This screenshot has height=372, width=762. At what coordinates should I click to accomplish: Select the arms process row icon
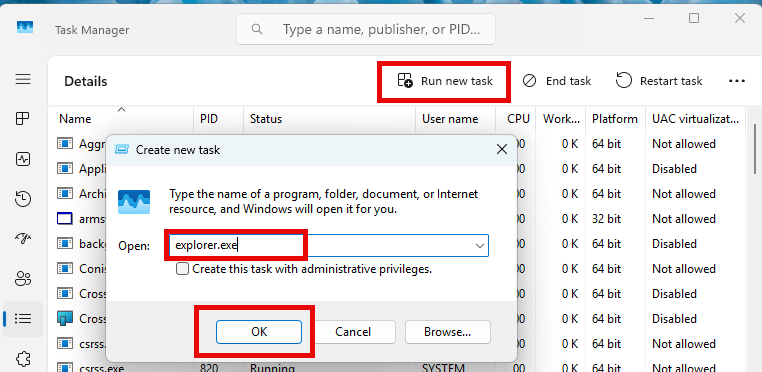click(65, 219)
